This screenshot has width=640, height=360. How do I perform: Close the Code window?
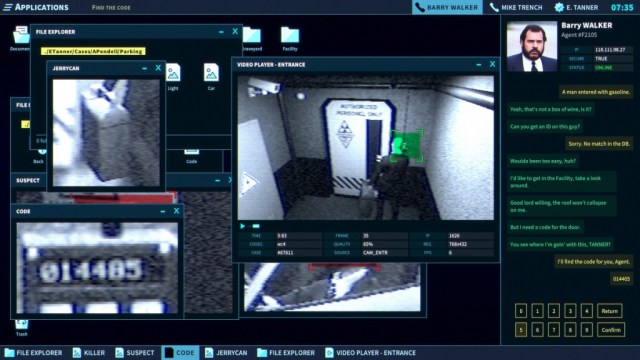click(x=176, y=211)
